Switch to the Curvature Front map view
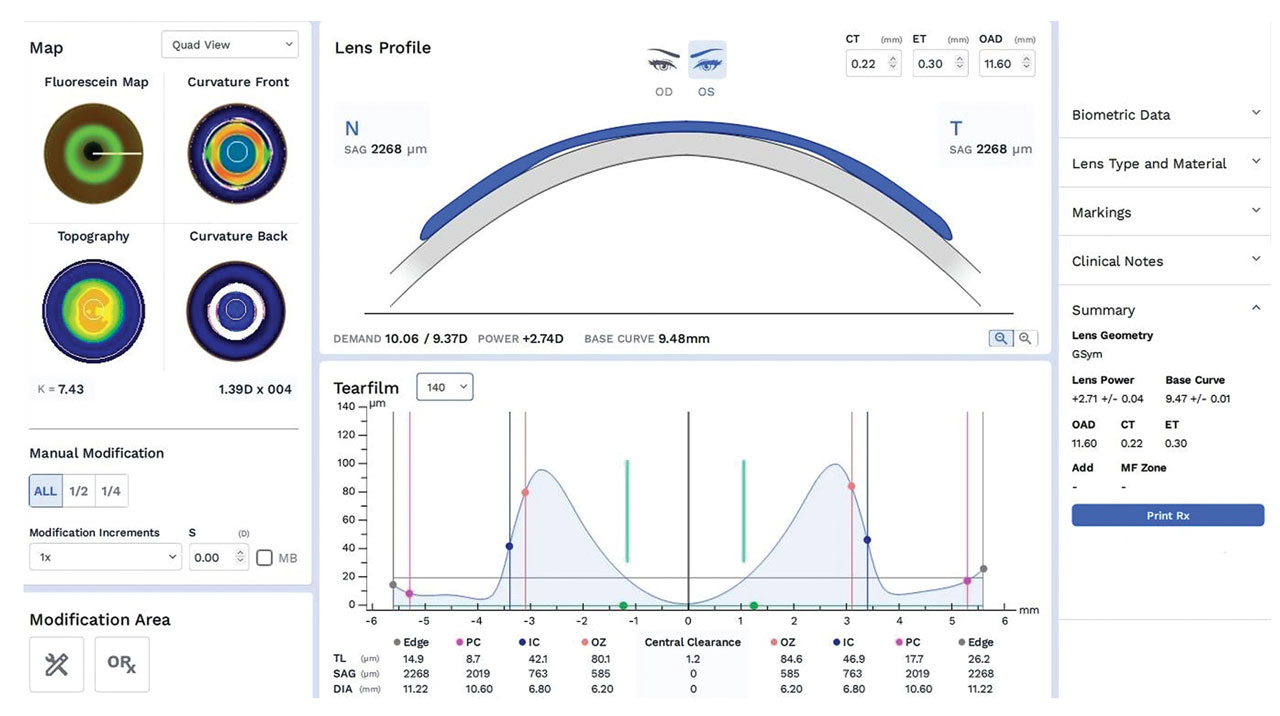Screen dimensions: 1280x716 click(x=236, y=153)
